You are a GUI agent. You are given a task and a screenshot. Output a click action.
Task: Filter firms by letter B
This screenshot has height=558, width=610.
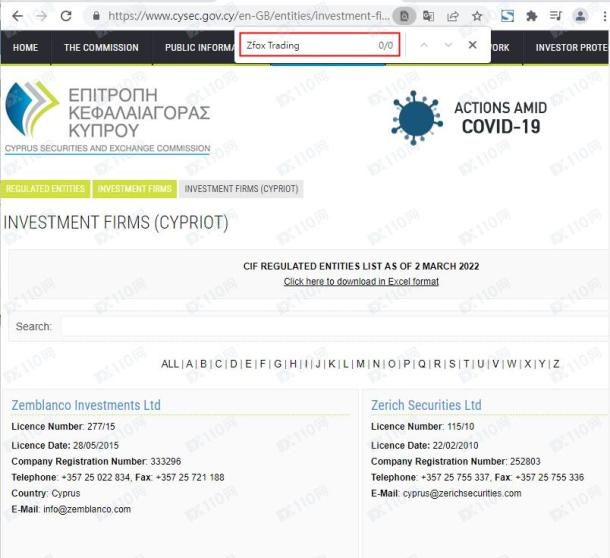[203, 364]
